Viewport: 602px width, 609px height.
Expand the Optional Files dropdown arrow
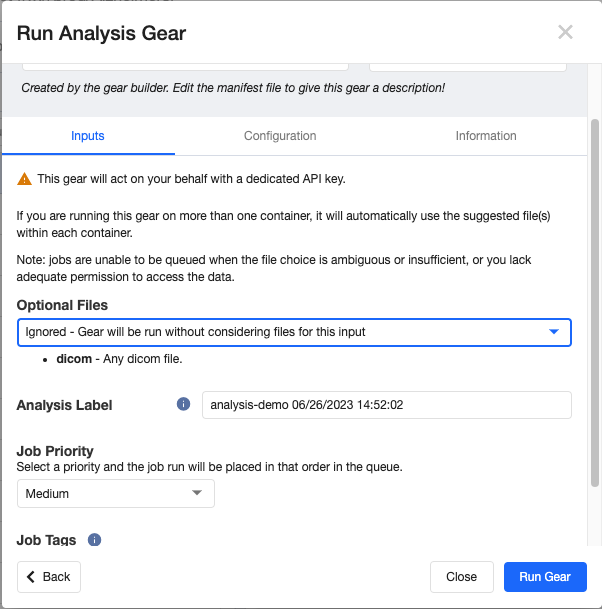[x=554, y=332]
